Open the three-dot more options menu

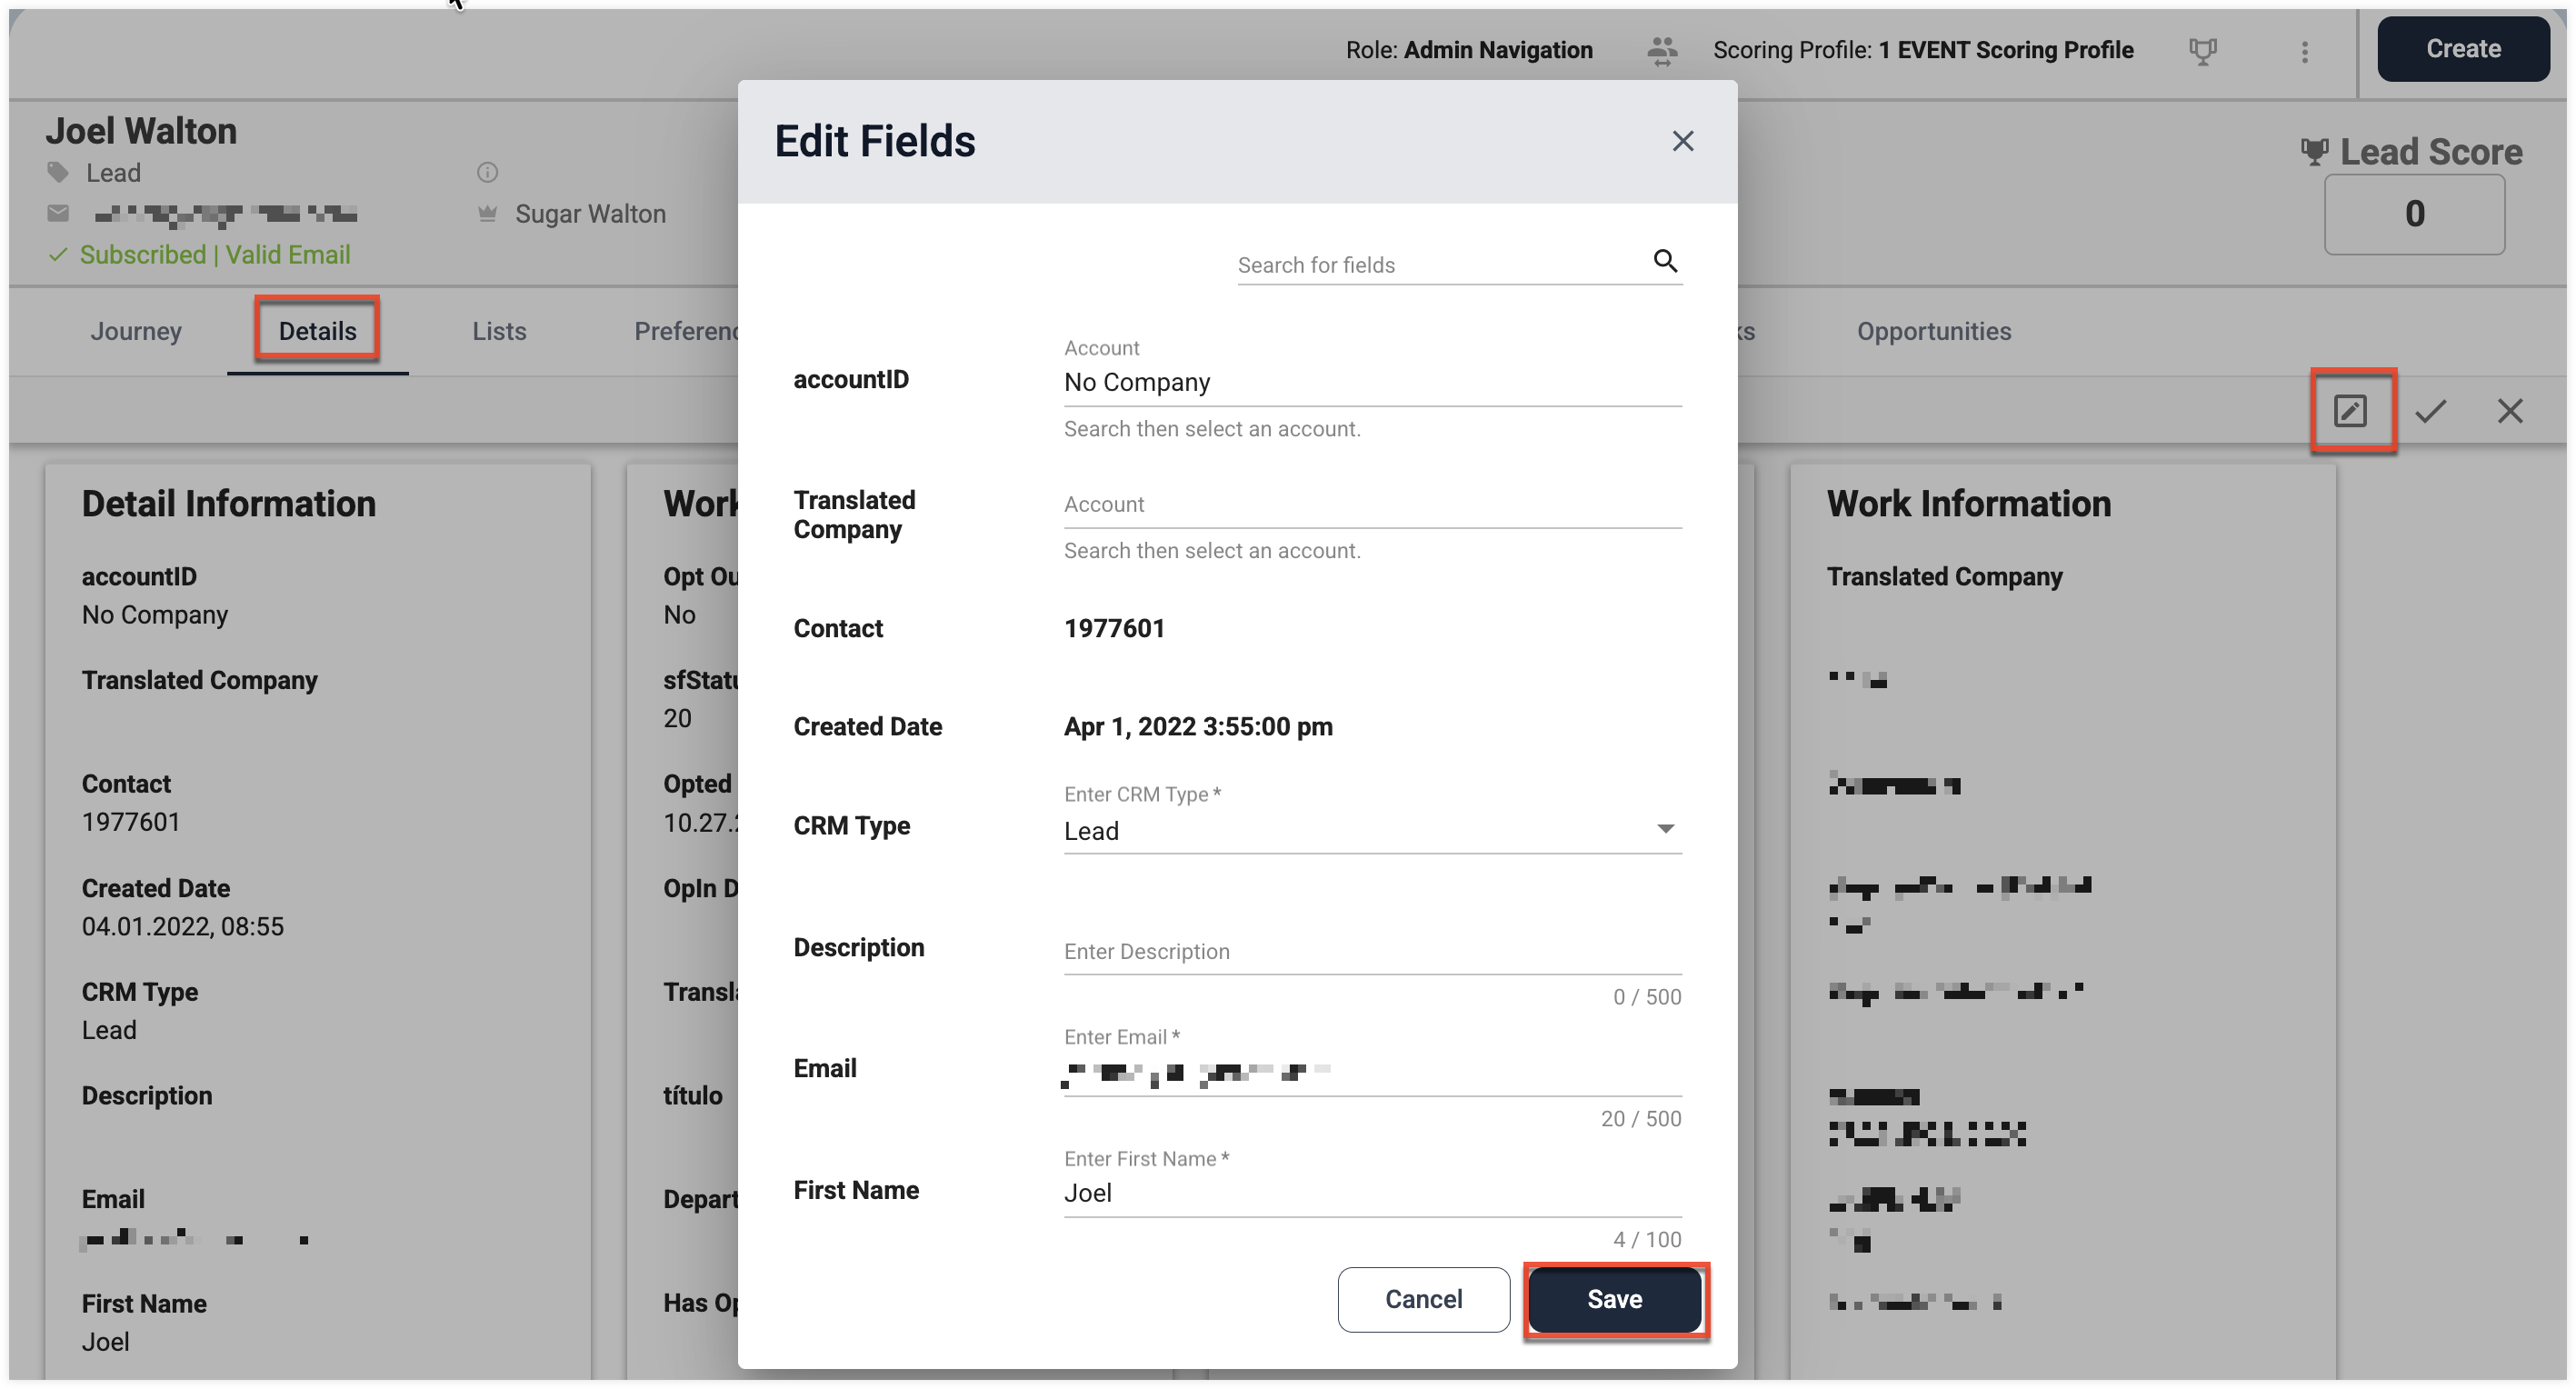tap(2305, 51)
